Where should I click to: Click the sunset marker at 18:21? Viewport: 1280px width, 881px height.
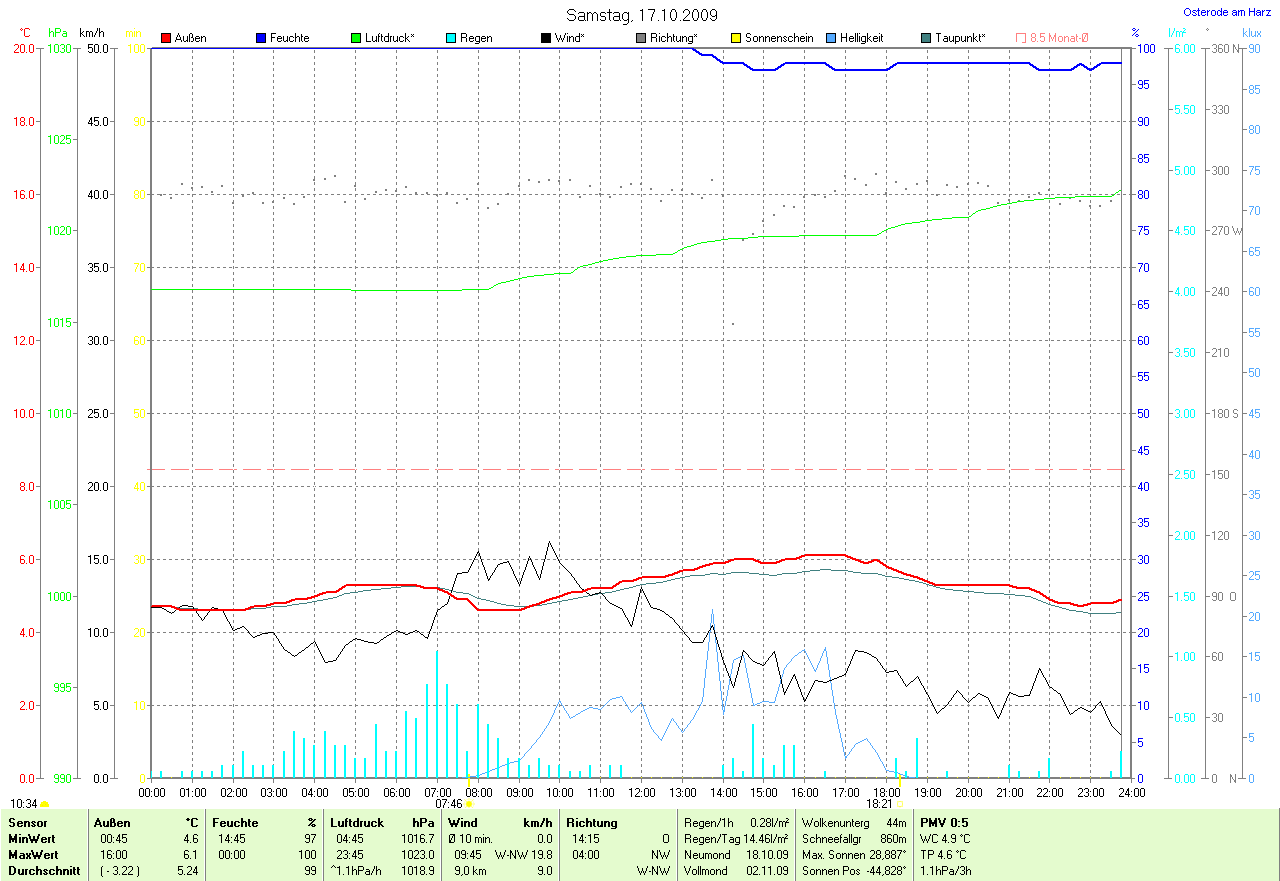click(x=900, y=803)
